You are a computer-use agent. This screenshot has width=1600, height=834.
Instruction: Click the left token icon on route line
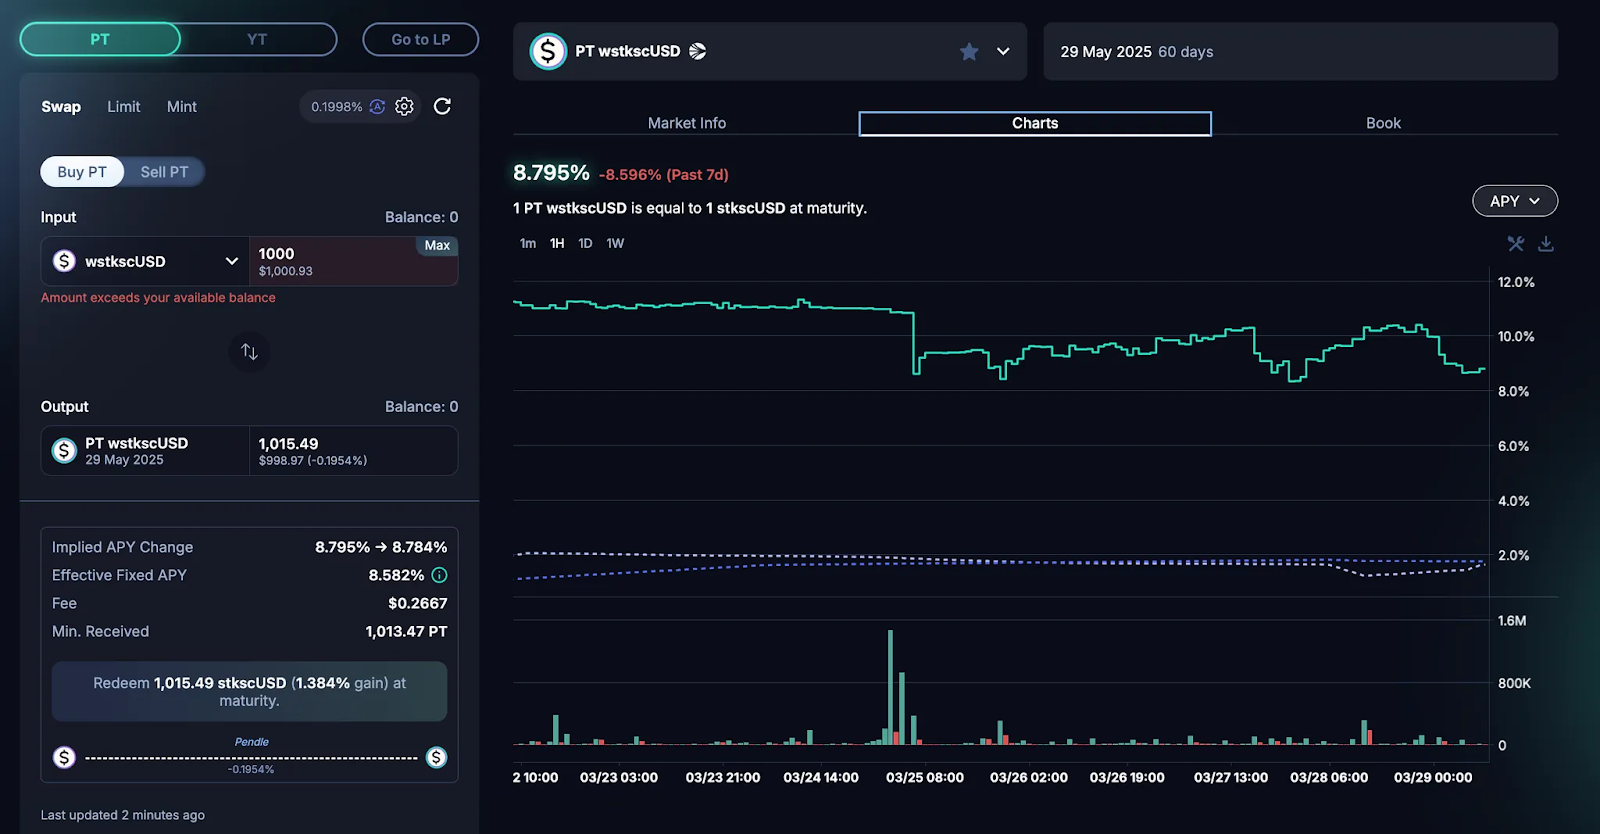(64, 757)
